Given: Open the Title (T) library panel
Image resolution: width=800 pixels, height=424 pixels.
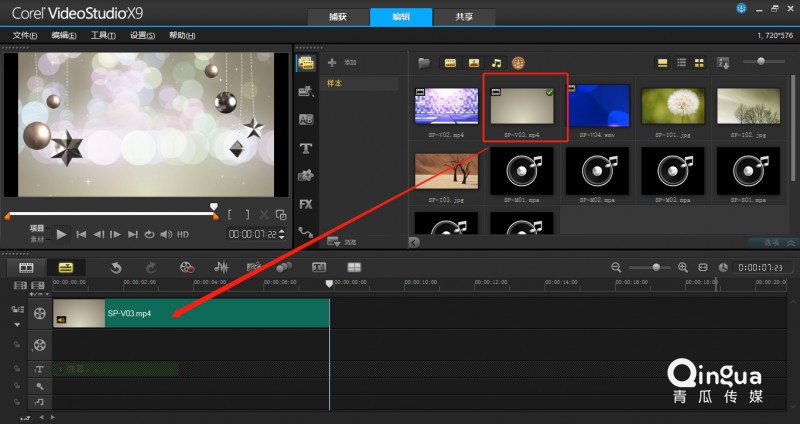Looking at the screenshot, I should 306,148.
